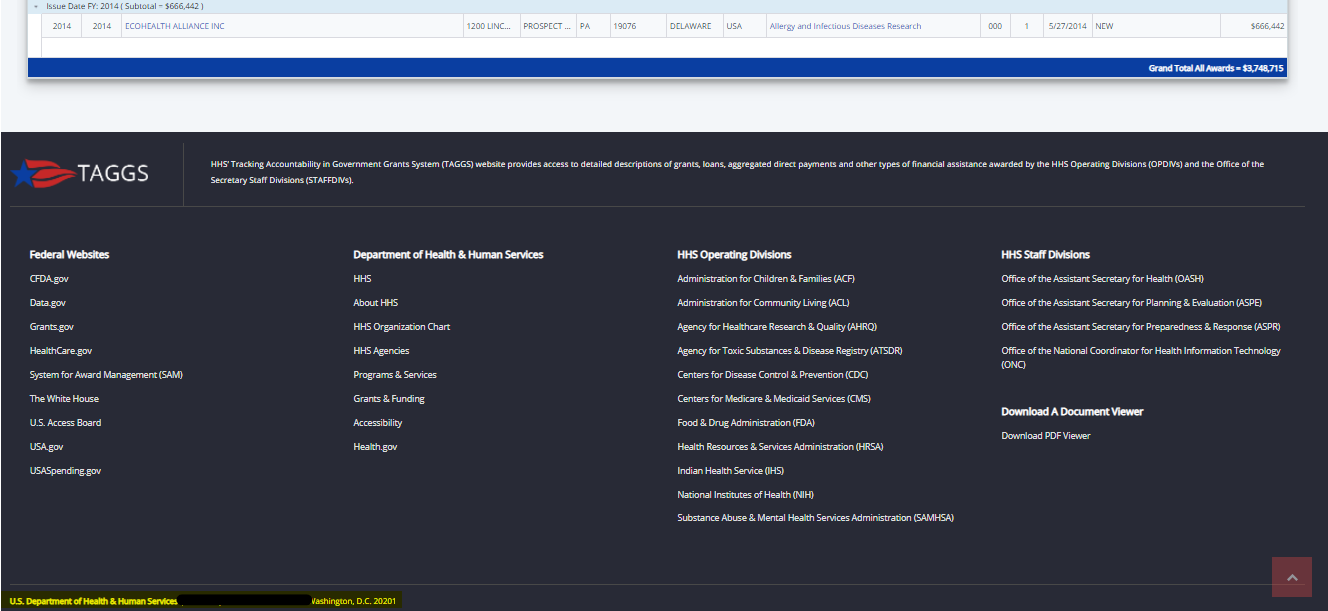Viewport: 1328px width, 611px height.
Task: Open the Accessibility link
Action: 378,423
